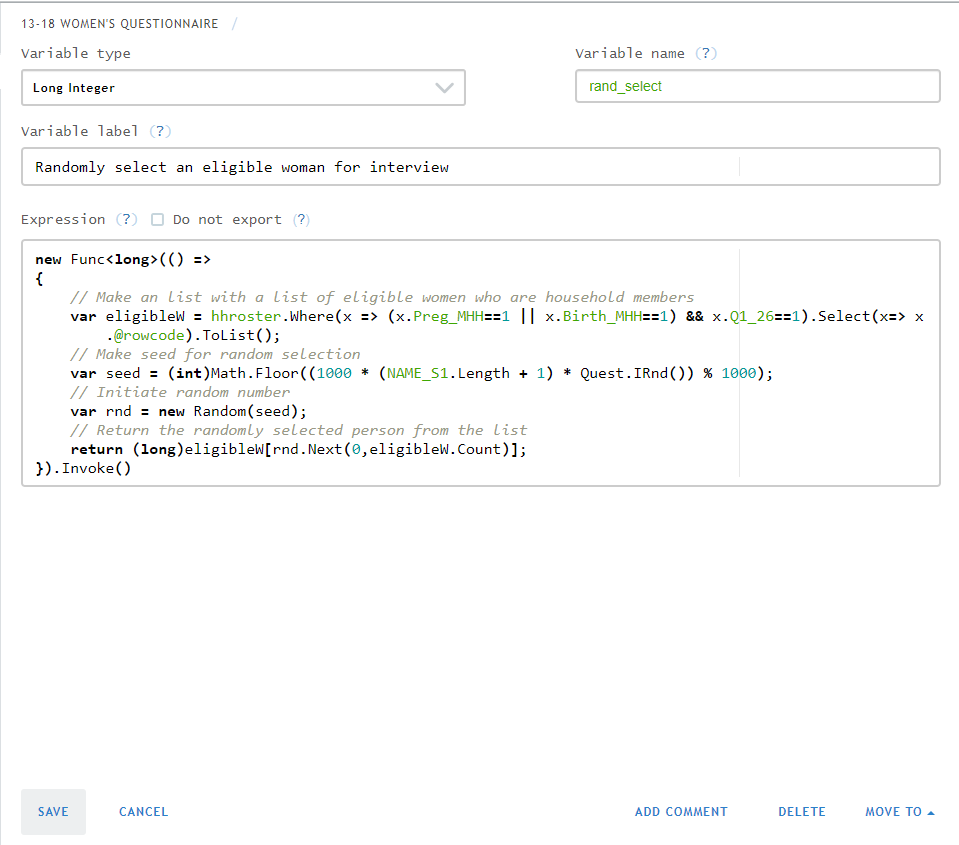Place cursor on the 'var seed' code line
This screenshot has height=845, width=959.
tap(420, 373)
